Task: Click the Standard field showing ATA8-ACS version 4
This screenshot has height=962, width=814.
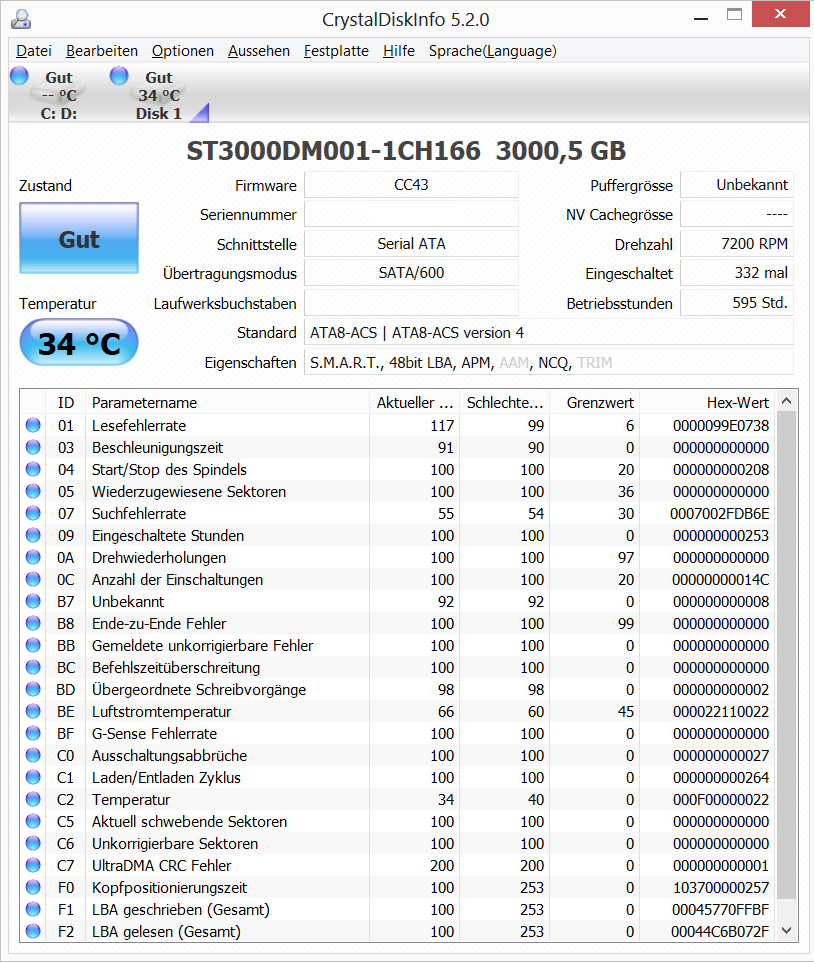Action: tap(548, 333)
